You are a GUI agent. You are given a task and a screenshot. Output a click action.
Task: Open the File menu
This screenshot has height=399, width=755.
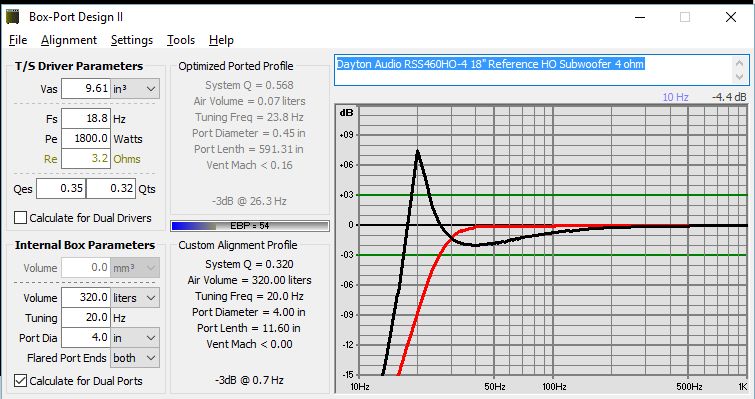18,40
